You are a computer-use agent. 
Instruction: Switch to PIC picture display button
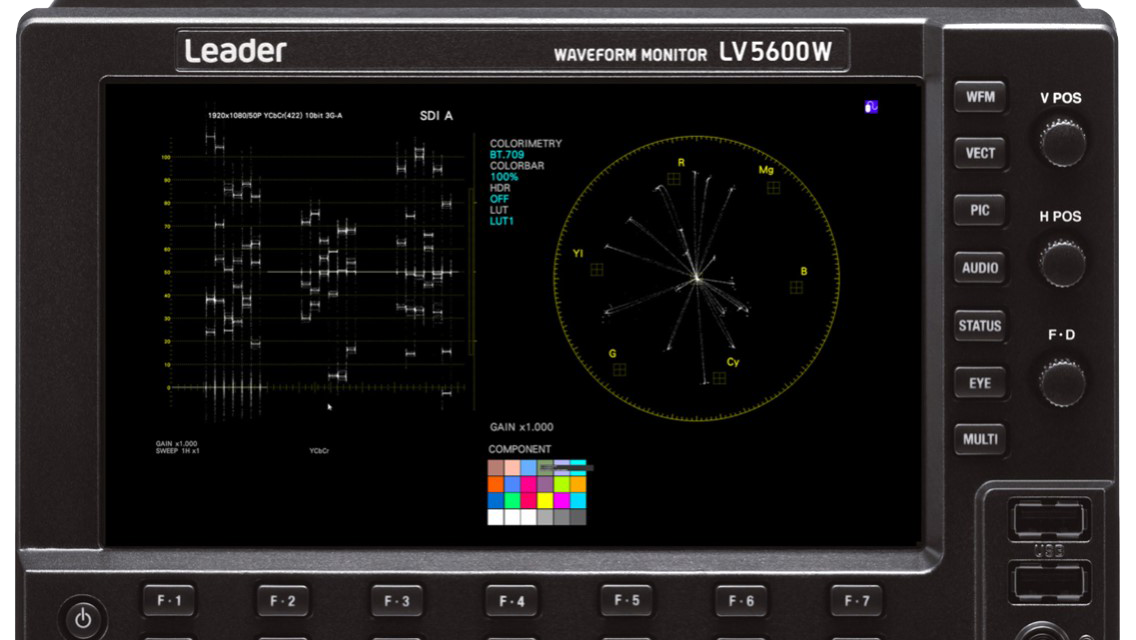tap(980, 210)
